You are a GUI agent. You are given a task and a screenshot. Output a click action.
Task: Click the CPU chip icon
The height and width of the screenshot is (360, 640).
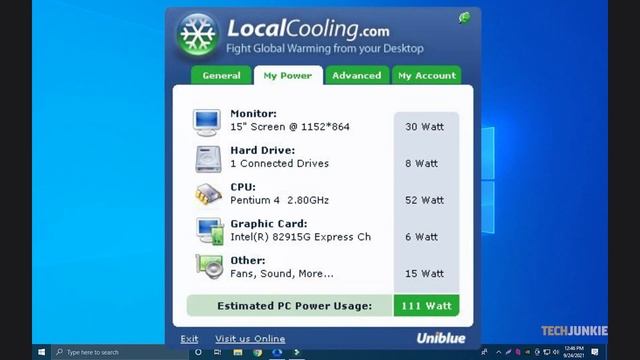208,193
